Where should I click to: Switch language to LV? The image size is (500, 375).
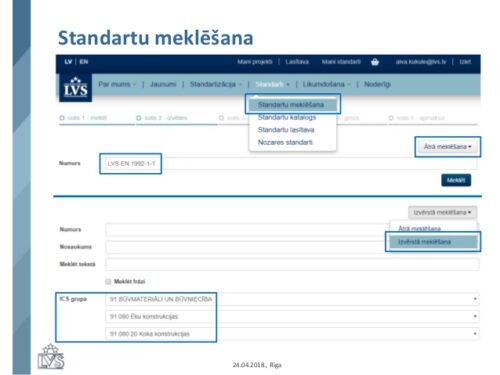coord(68,62)
